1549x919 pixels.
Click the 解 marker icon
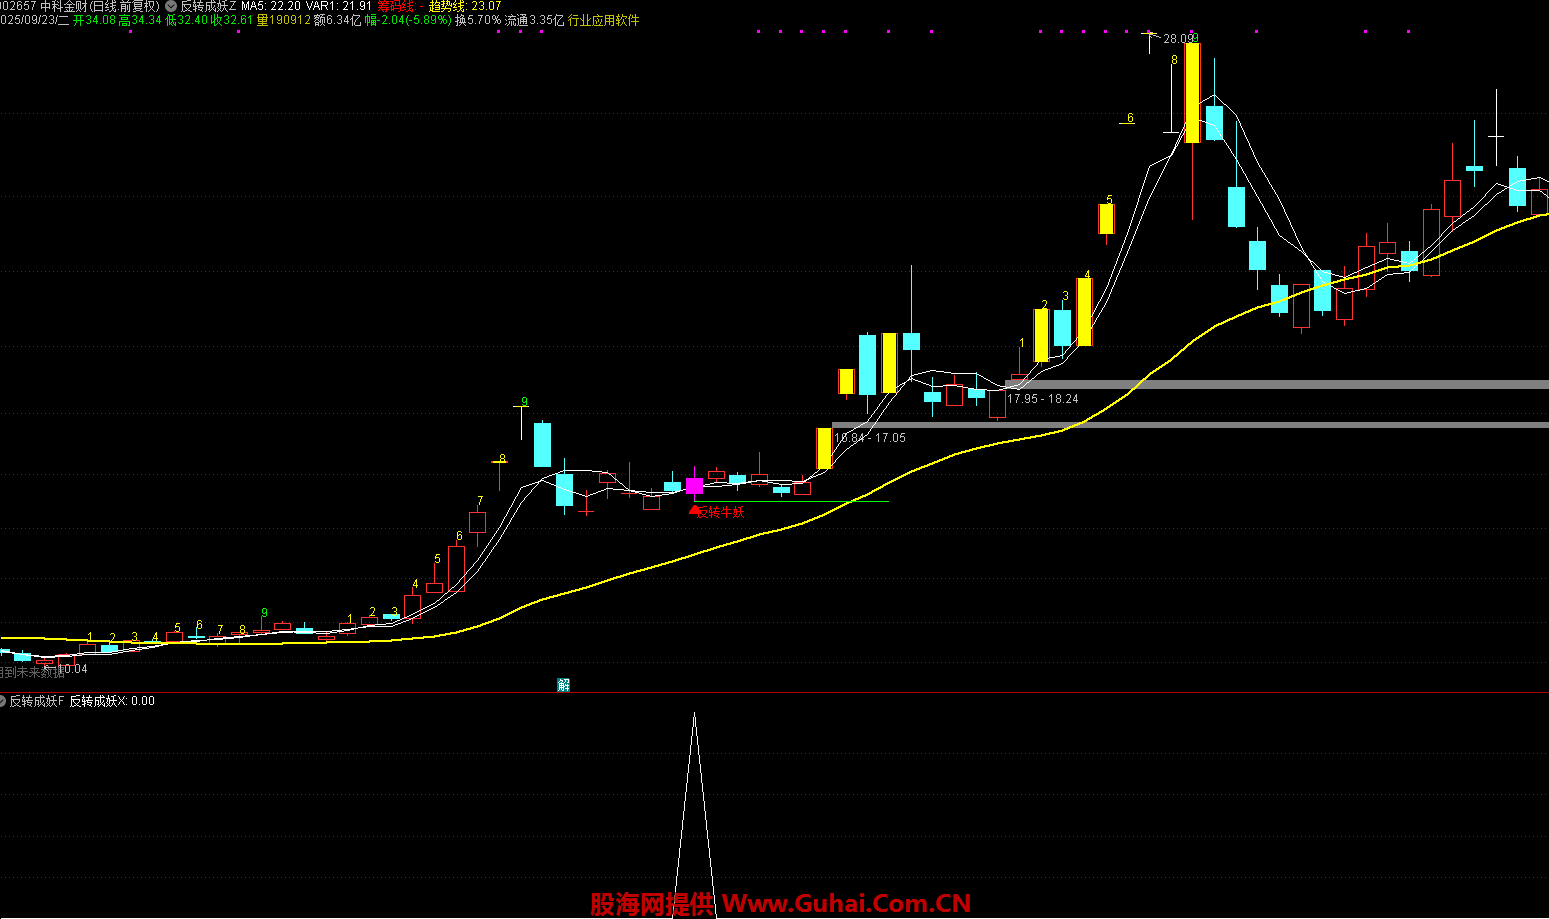564,685
